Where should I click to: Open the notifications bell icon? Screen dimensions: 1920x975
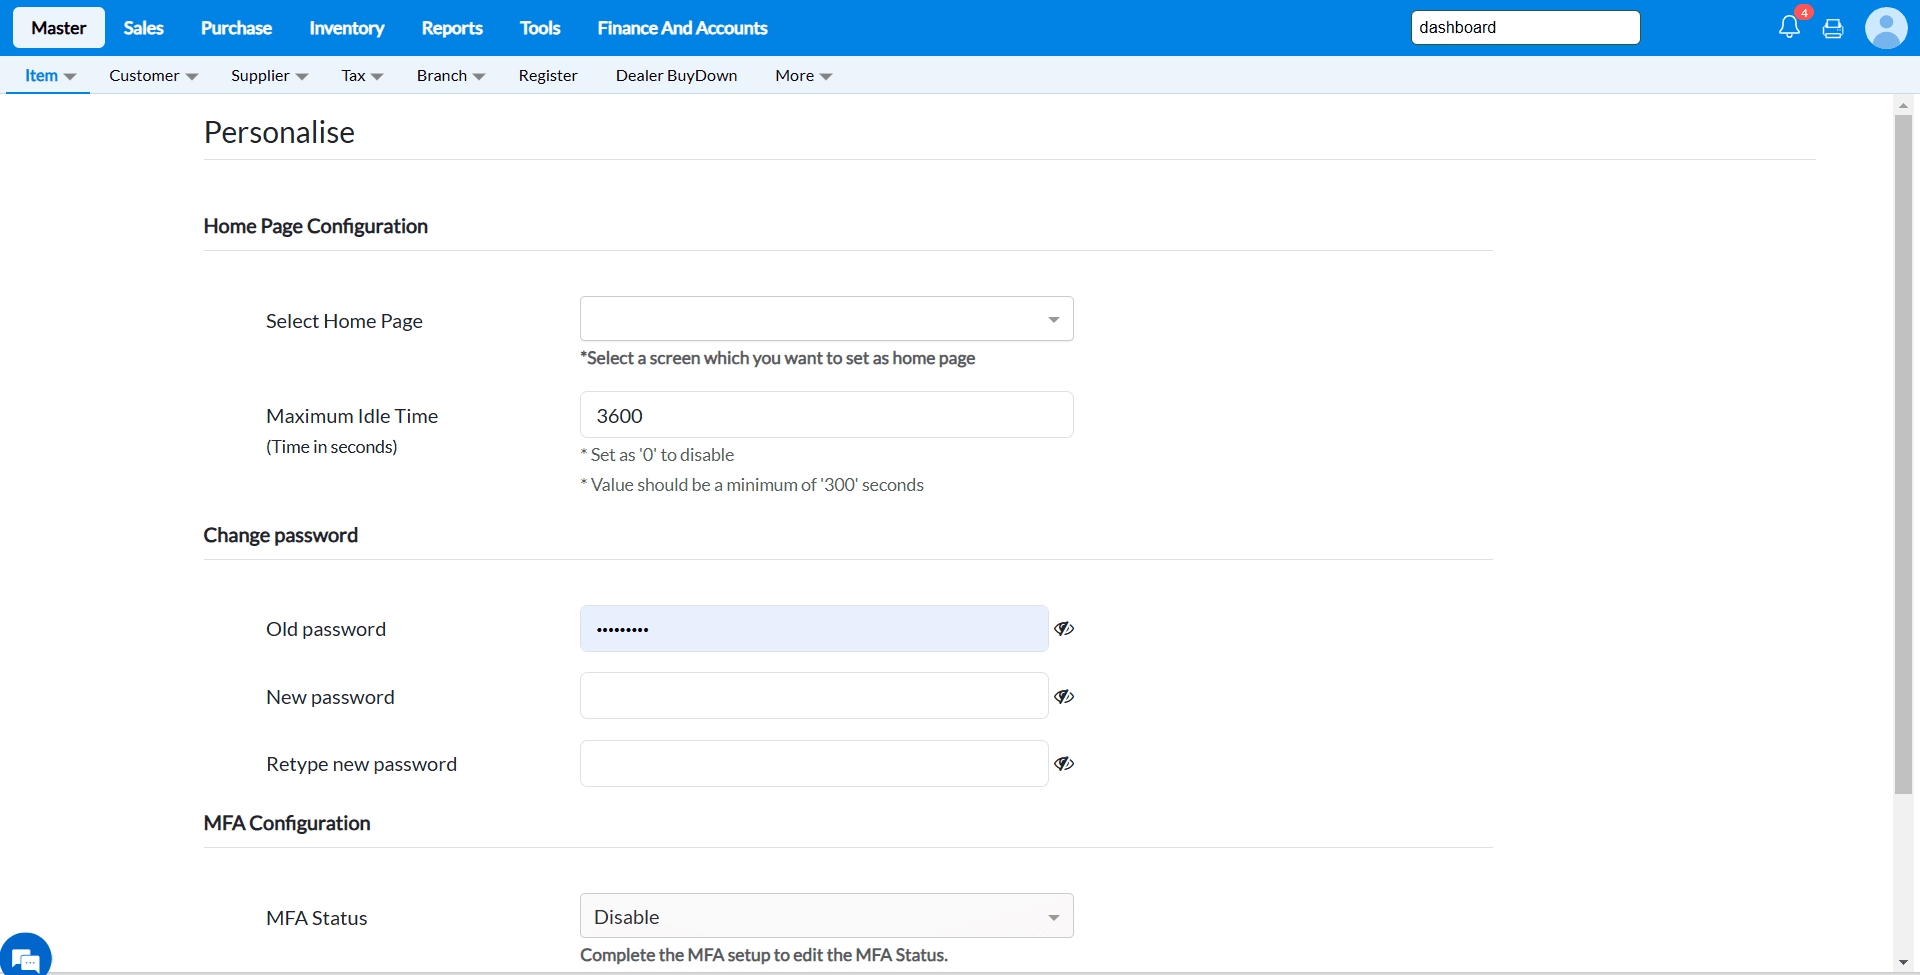(x=1789, y=28)
